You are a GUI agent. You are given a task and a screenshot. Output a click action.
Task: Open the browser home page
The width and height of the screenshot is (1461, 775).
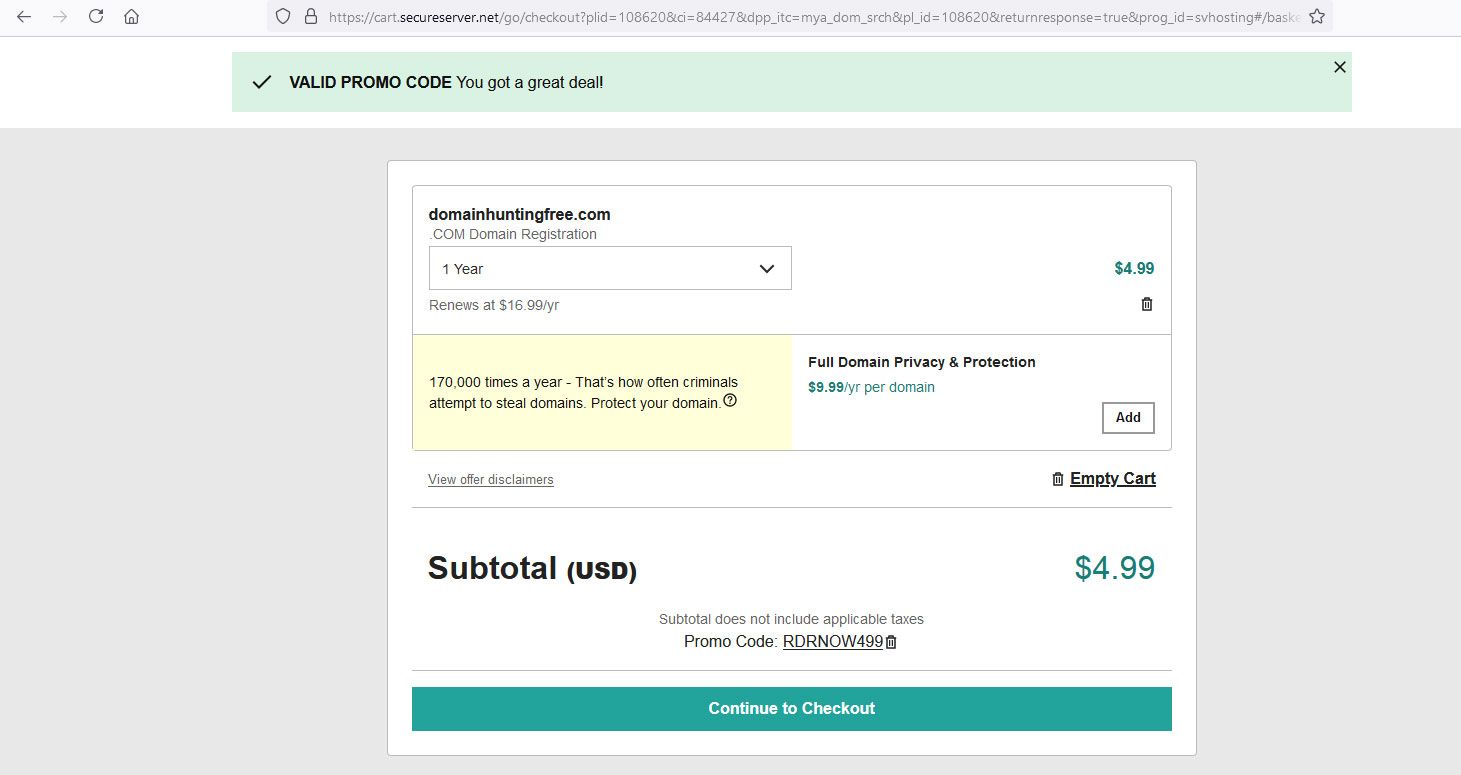[x=131, y=17]
